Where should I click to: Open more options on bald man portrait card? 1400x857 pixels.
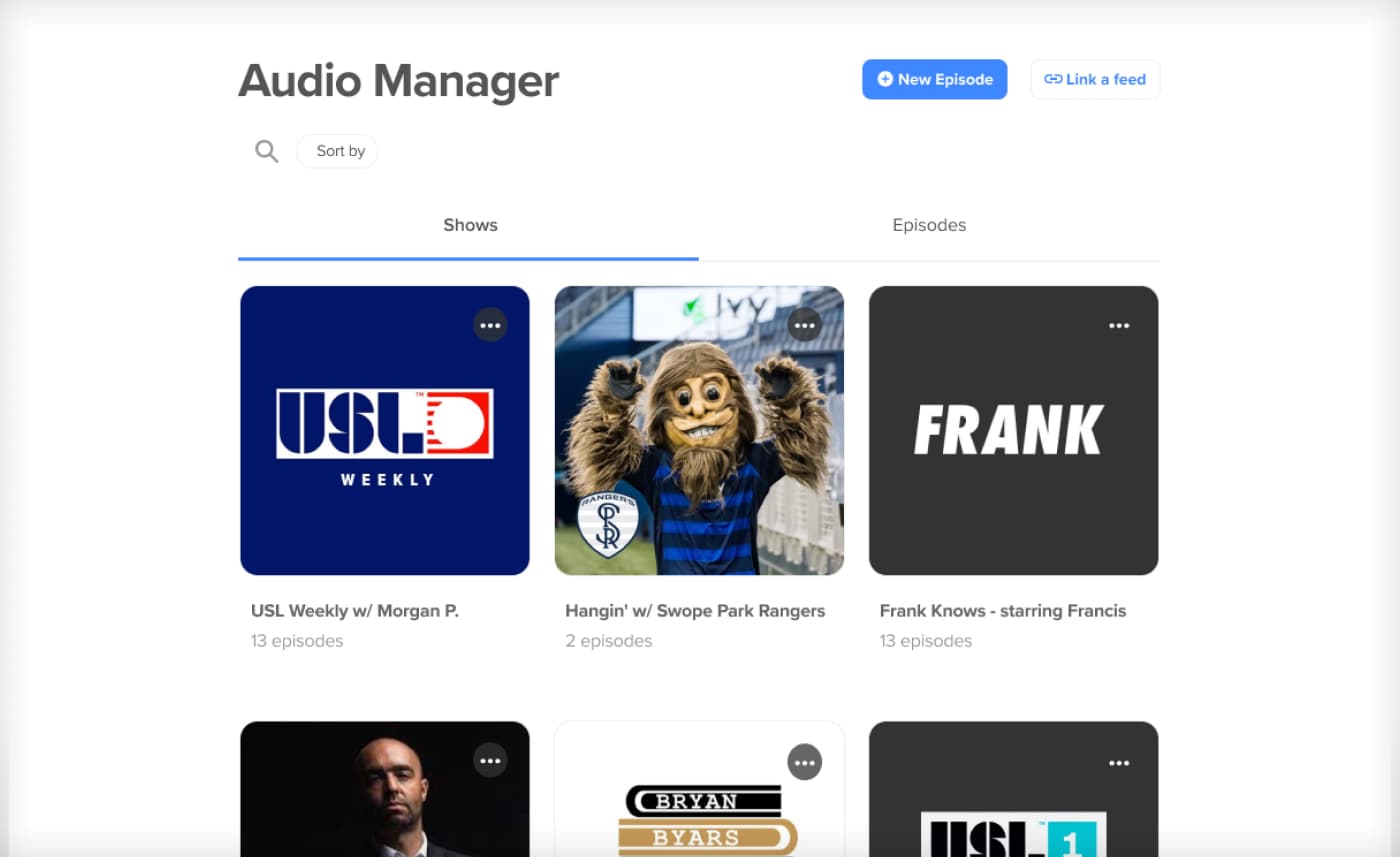tap(490, 761)
